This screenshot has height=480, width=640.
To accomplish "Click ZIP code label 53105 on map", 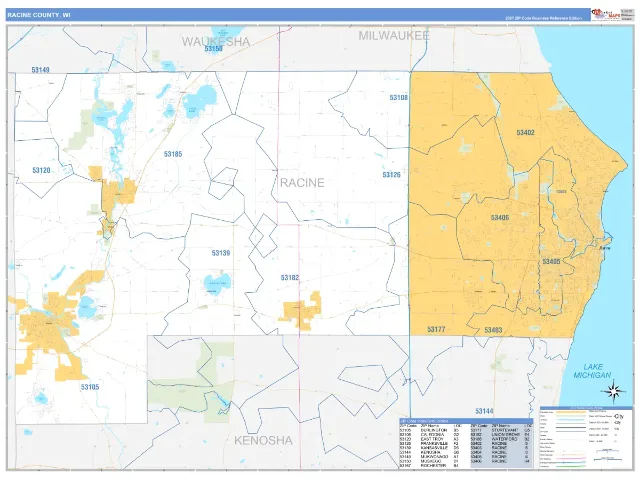I will coord(90,387).
